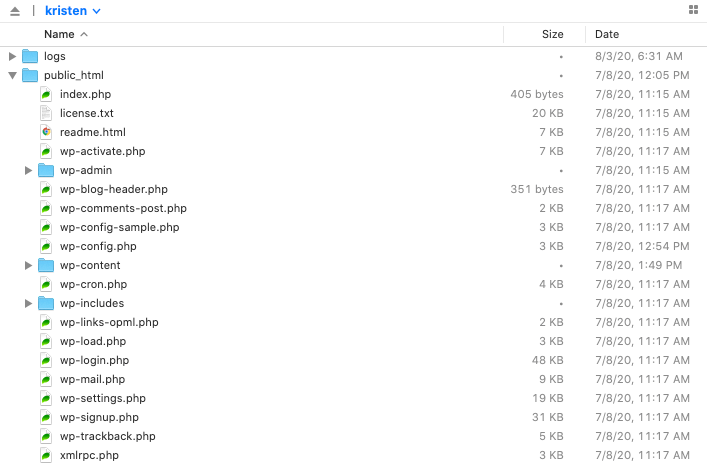Select the file name wp-login.php
Screen dimensions: 707x476
tap(94, 360)
